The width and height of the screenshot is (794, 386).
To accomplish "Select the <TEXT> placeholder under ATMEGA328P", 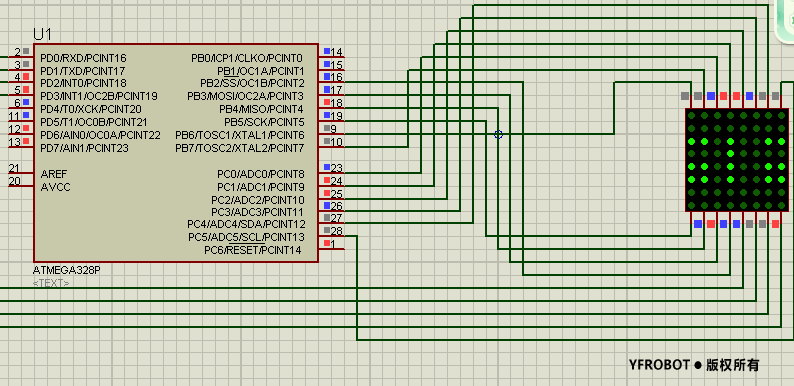I will click(51, 283).
